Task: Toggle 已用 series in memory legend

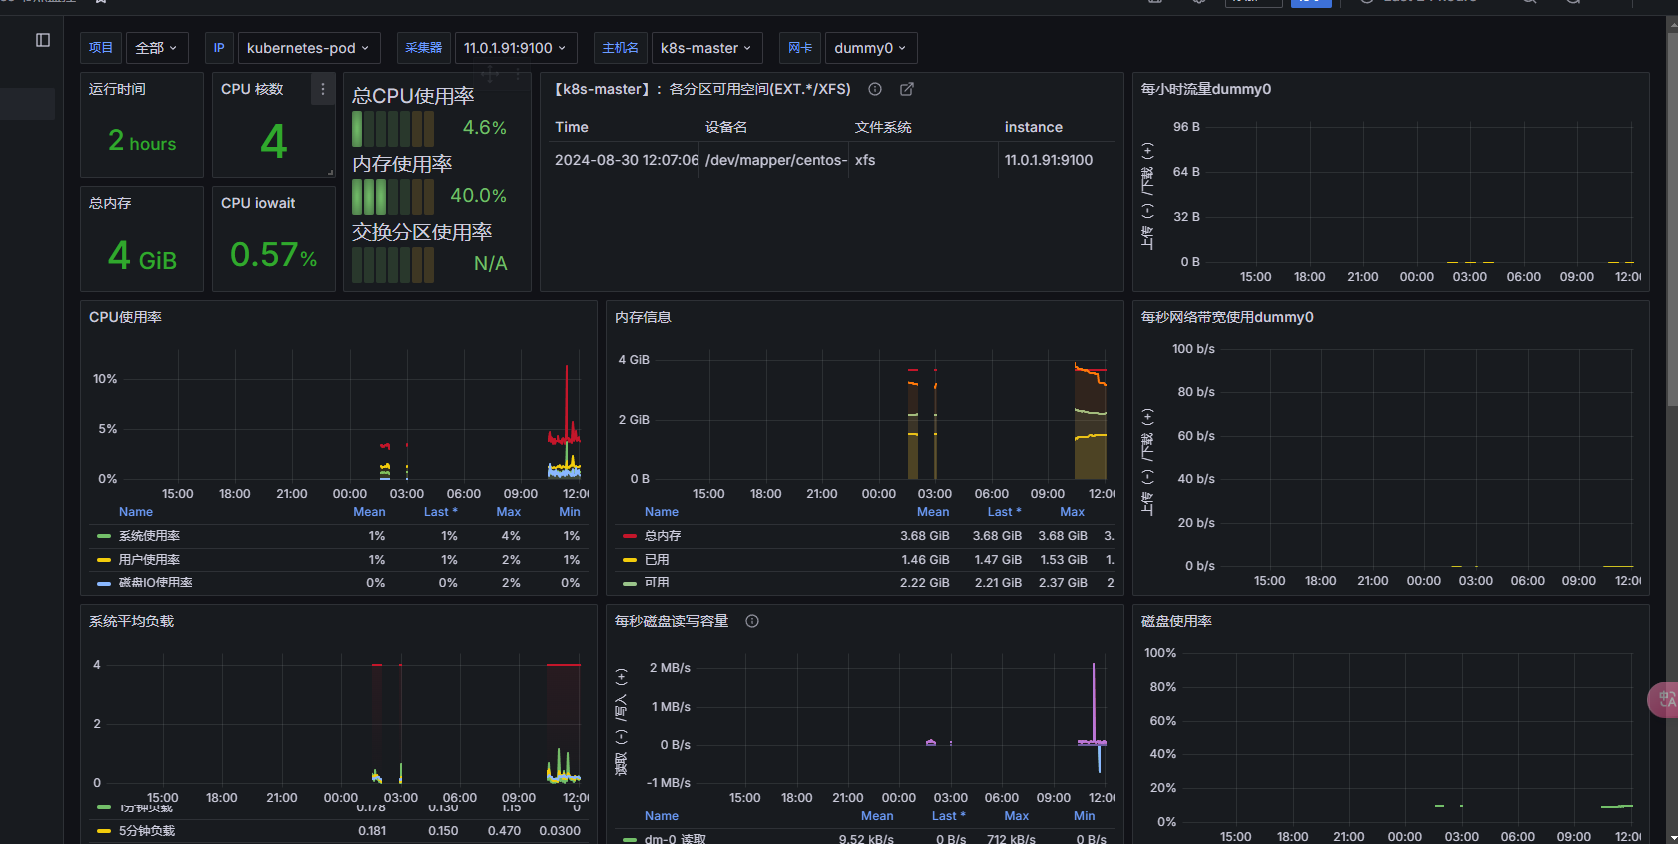Action: point(657,560)
